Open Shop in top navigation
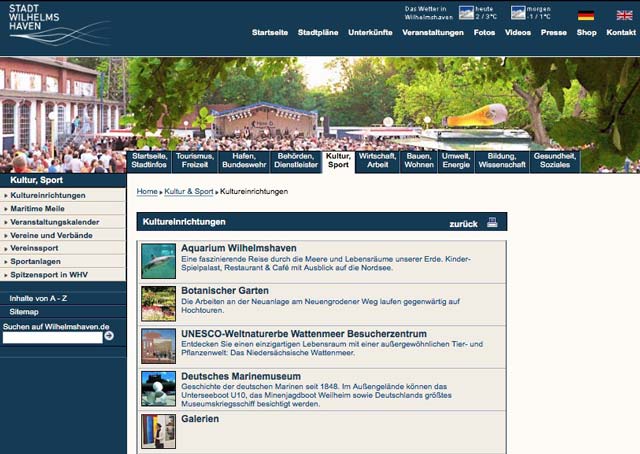This screenshot has width=640, height=454. [587, 33]
